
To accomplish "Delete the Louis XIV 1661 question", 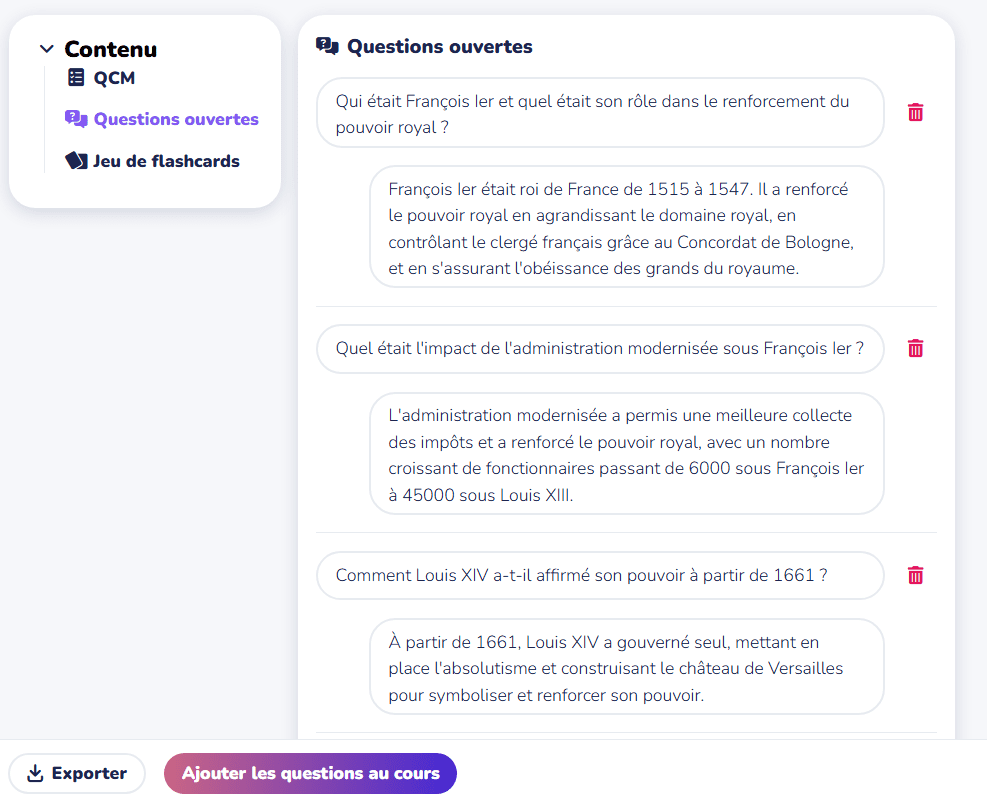I will 915,575.
